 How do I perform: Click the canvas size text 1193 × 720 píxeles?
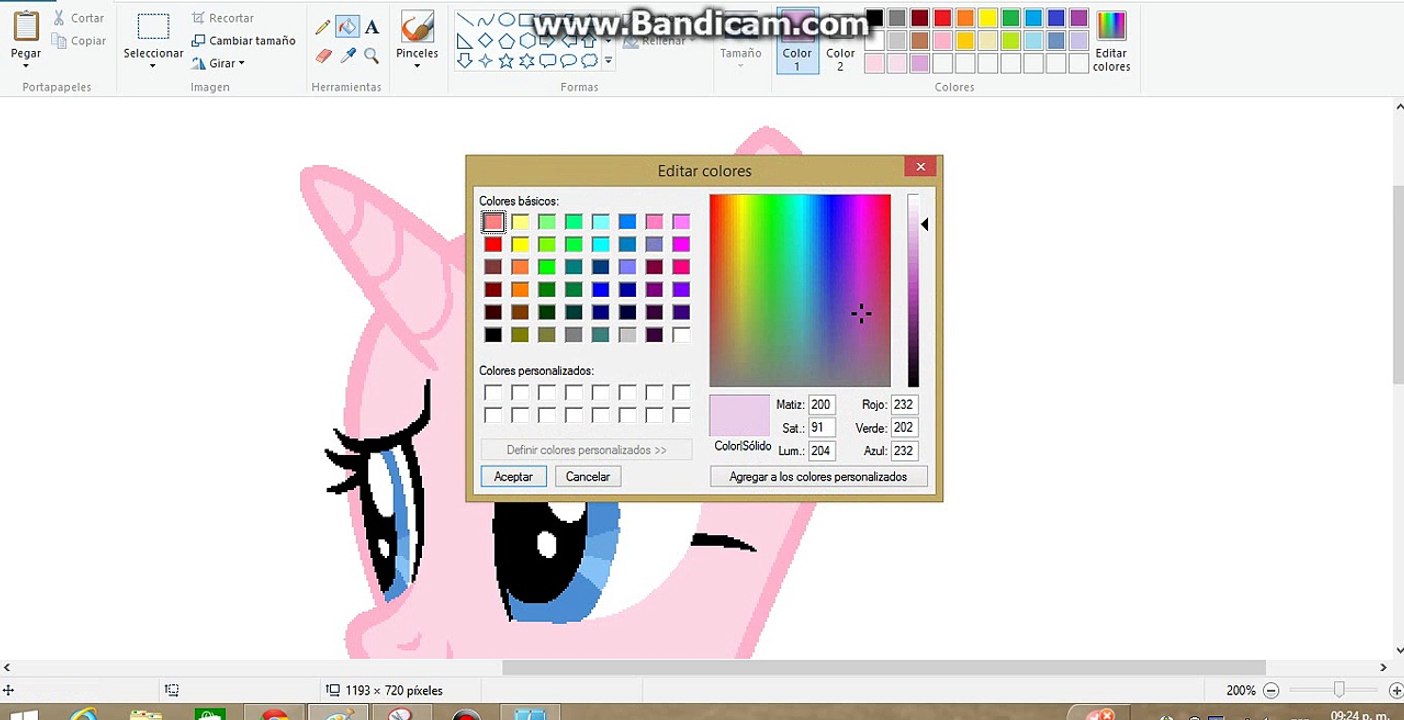[394, 690]
